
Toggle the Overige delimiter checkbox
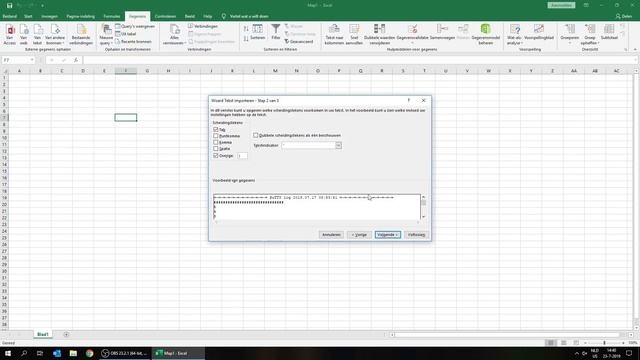(216, 156)
